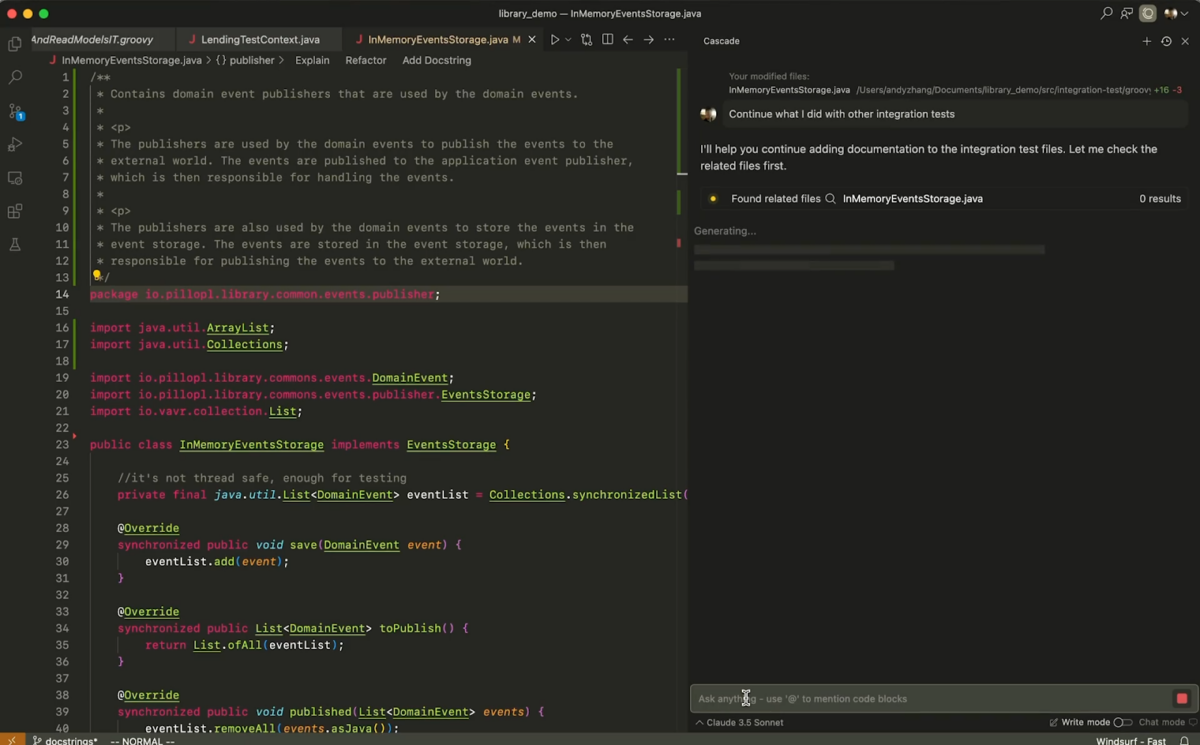Switch to the AndReadModelsIT.groovy tab
Screen dimensions: 1200x745
pos(90,39)
